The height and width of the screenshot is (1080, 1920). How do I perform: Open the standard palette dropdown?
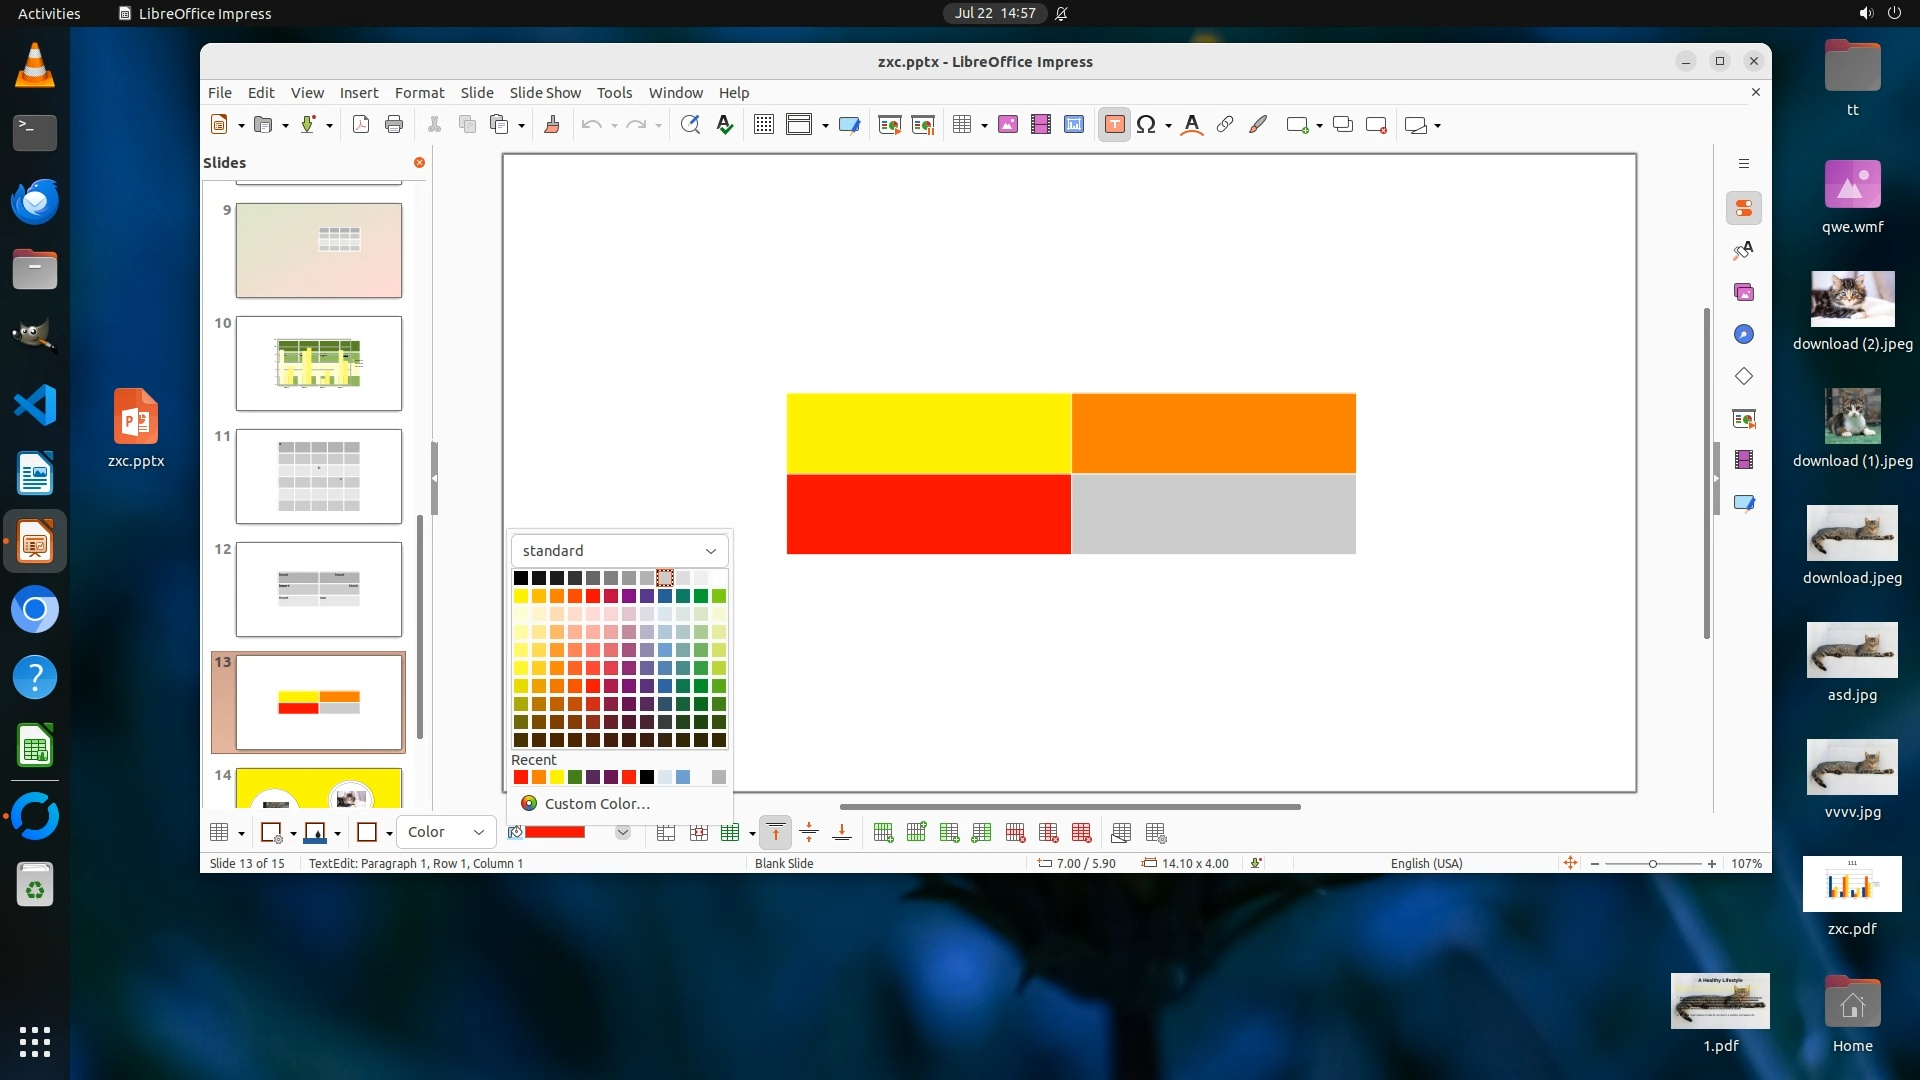click(x=619, y=551)
